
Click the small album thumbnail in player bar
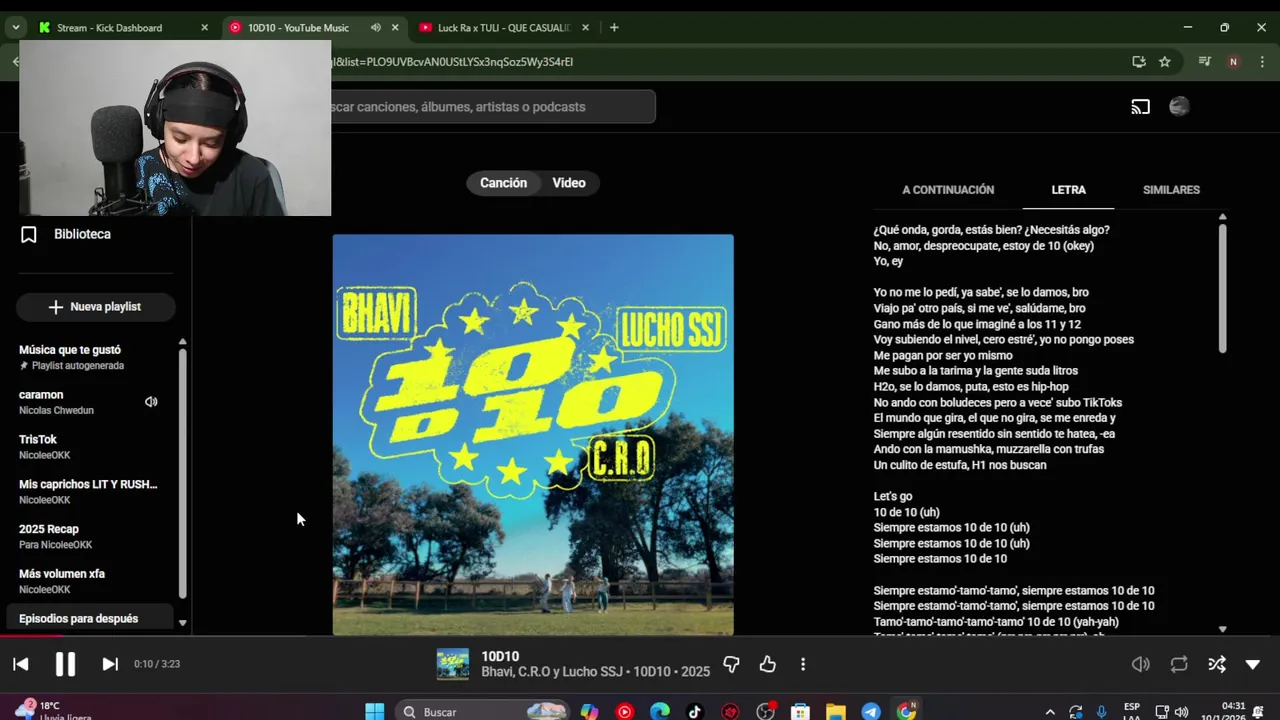tap(453, 664)
